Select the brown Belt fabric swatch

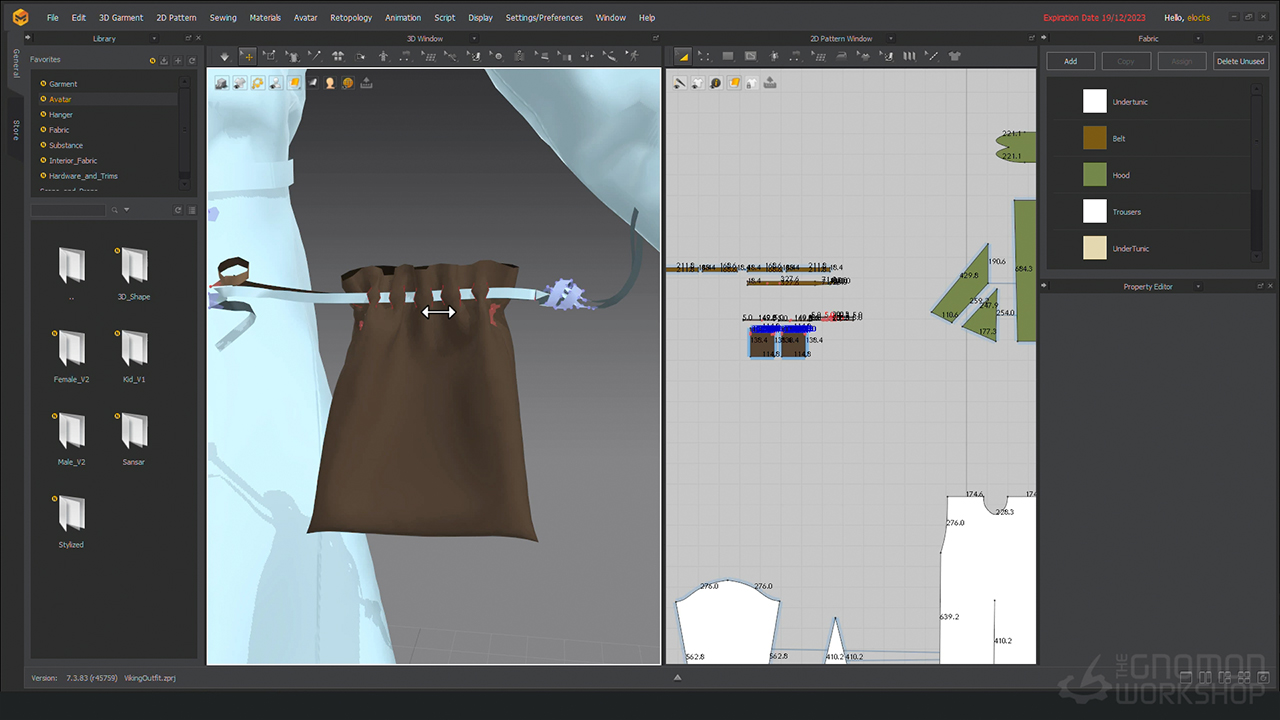coord(1095,138)
